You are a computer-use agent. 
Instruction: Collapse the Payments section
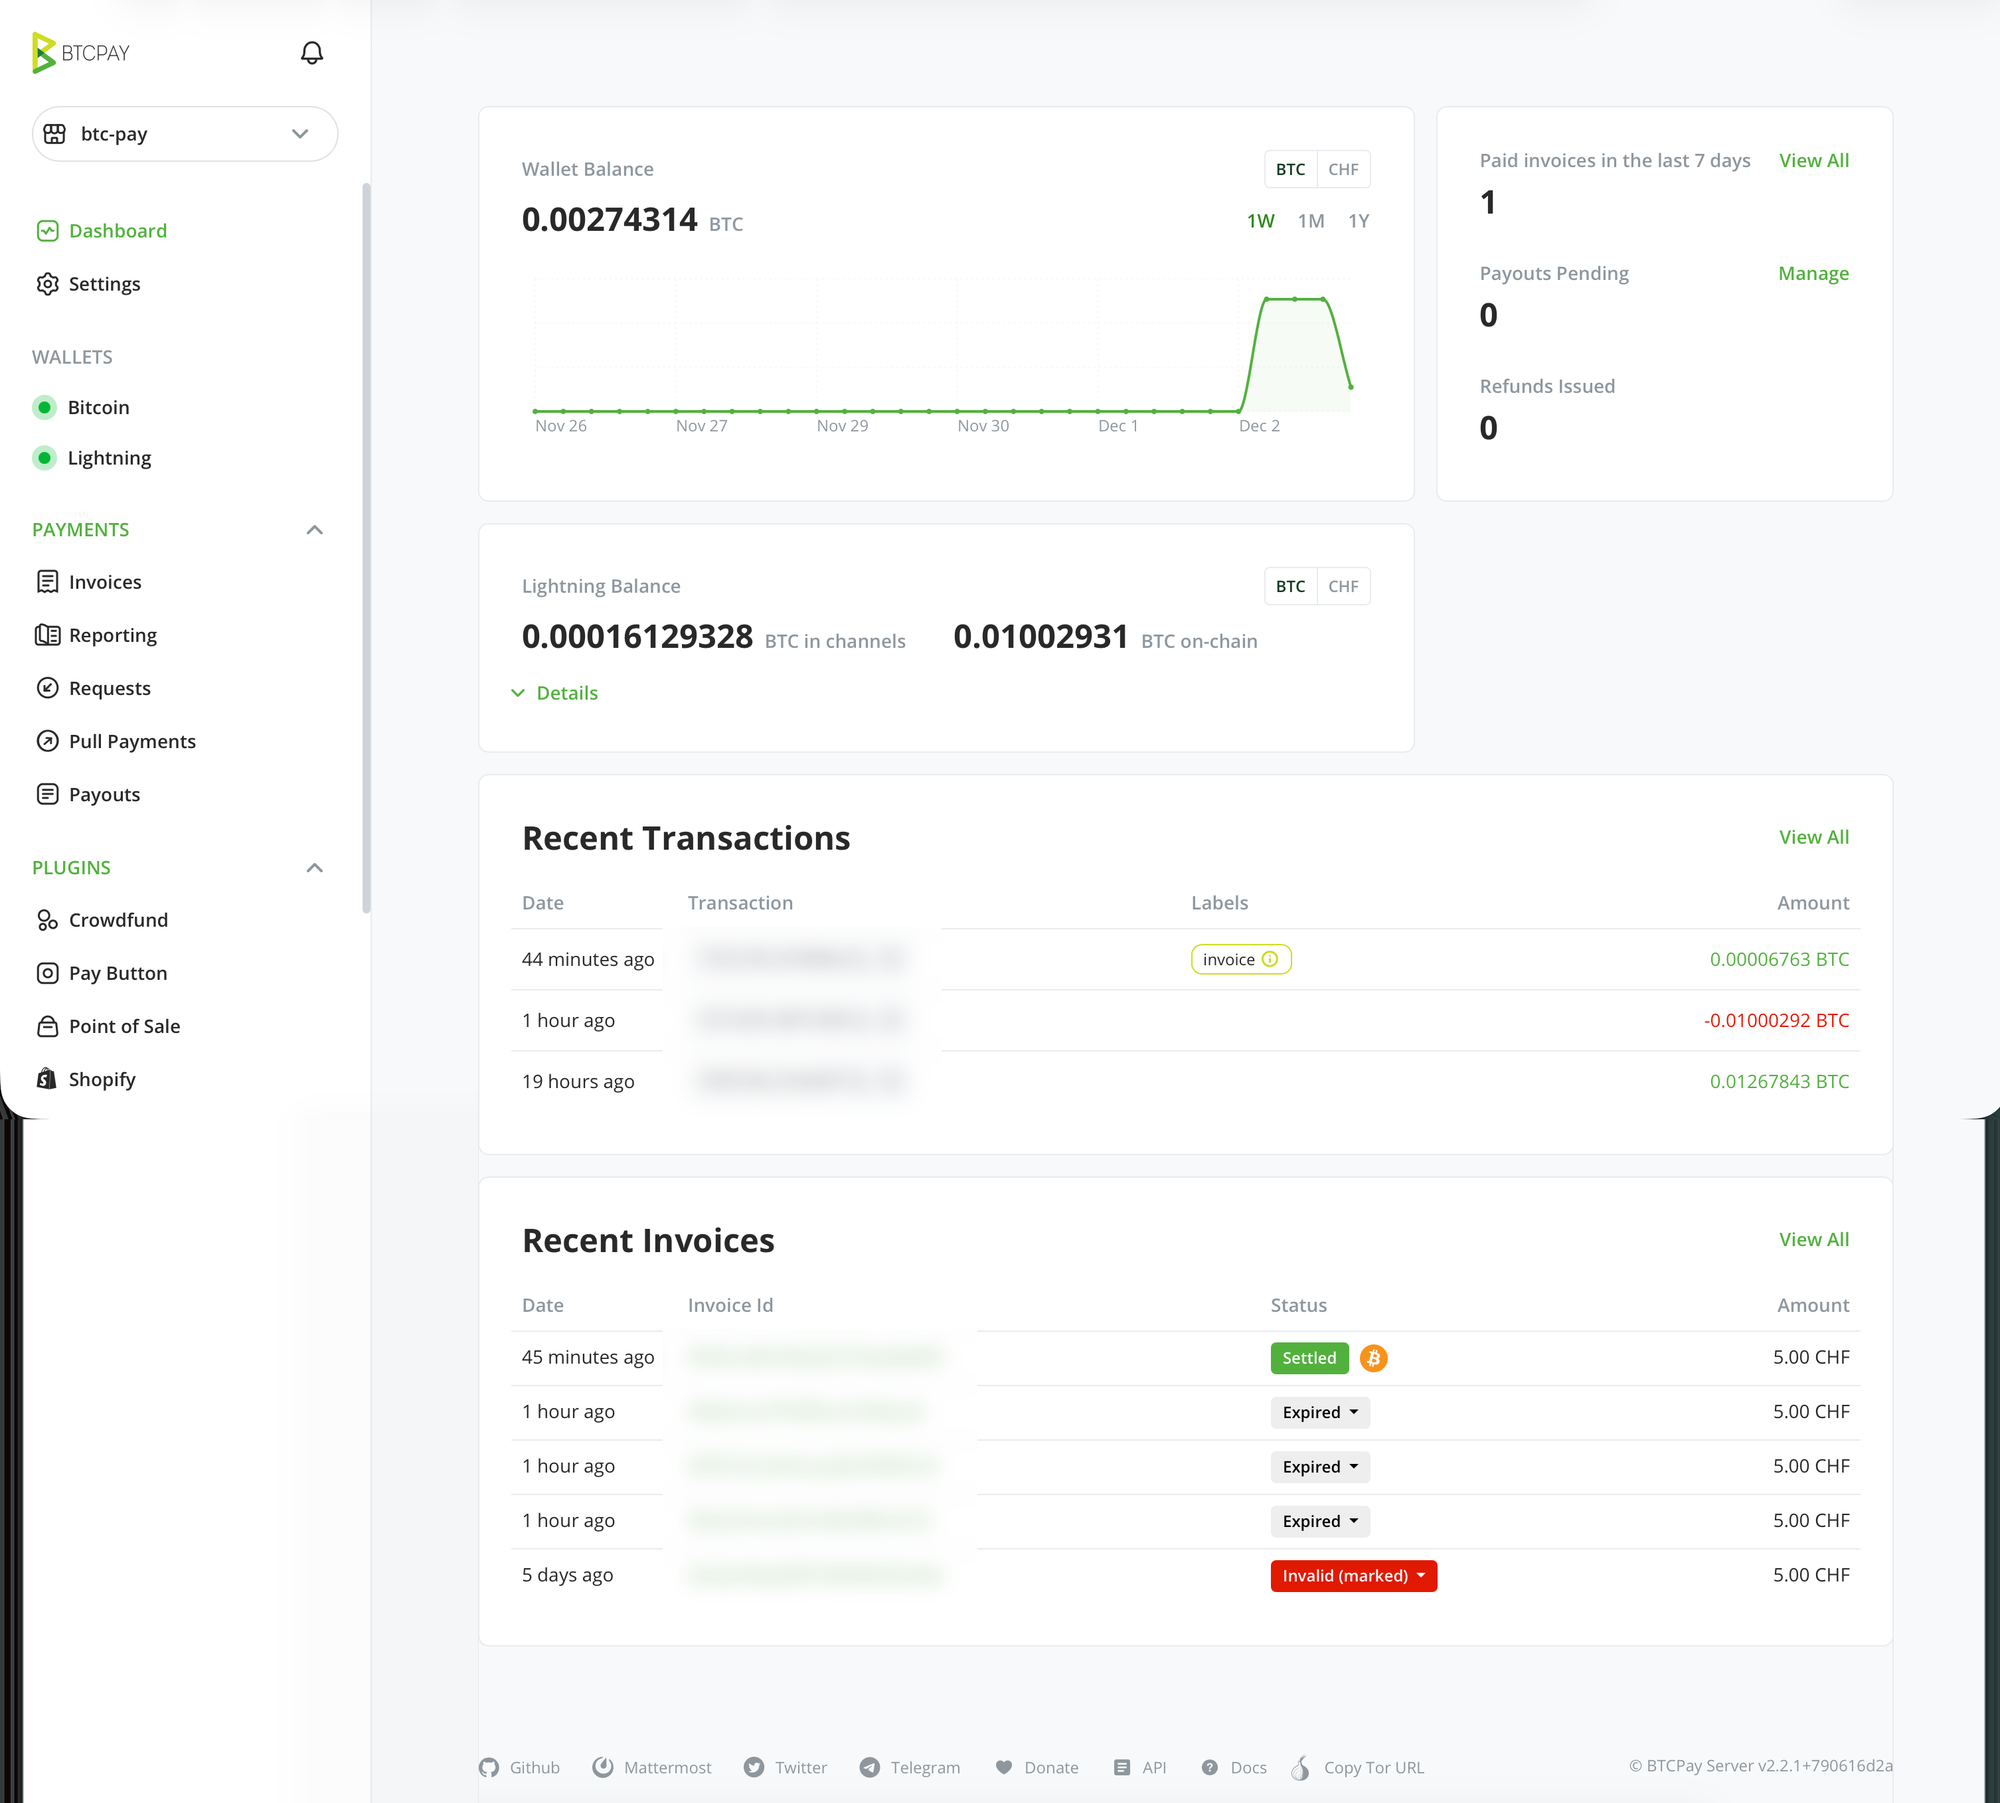pos(314,530)
